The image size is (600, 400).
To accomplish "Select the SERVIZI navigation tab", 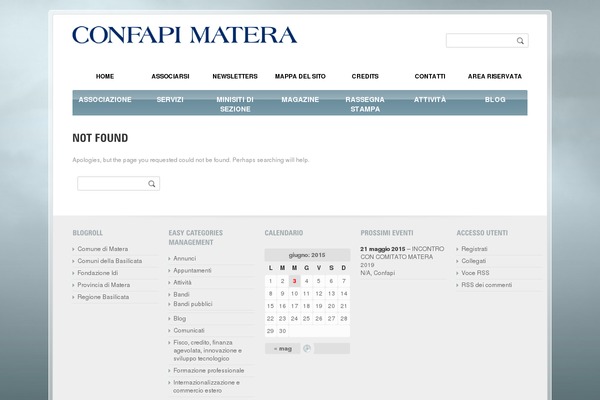I will point(170,100).
